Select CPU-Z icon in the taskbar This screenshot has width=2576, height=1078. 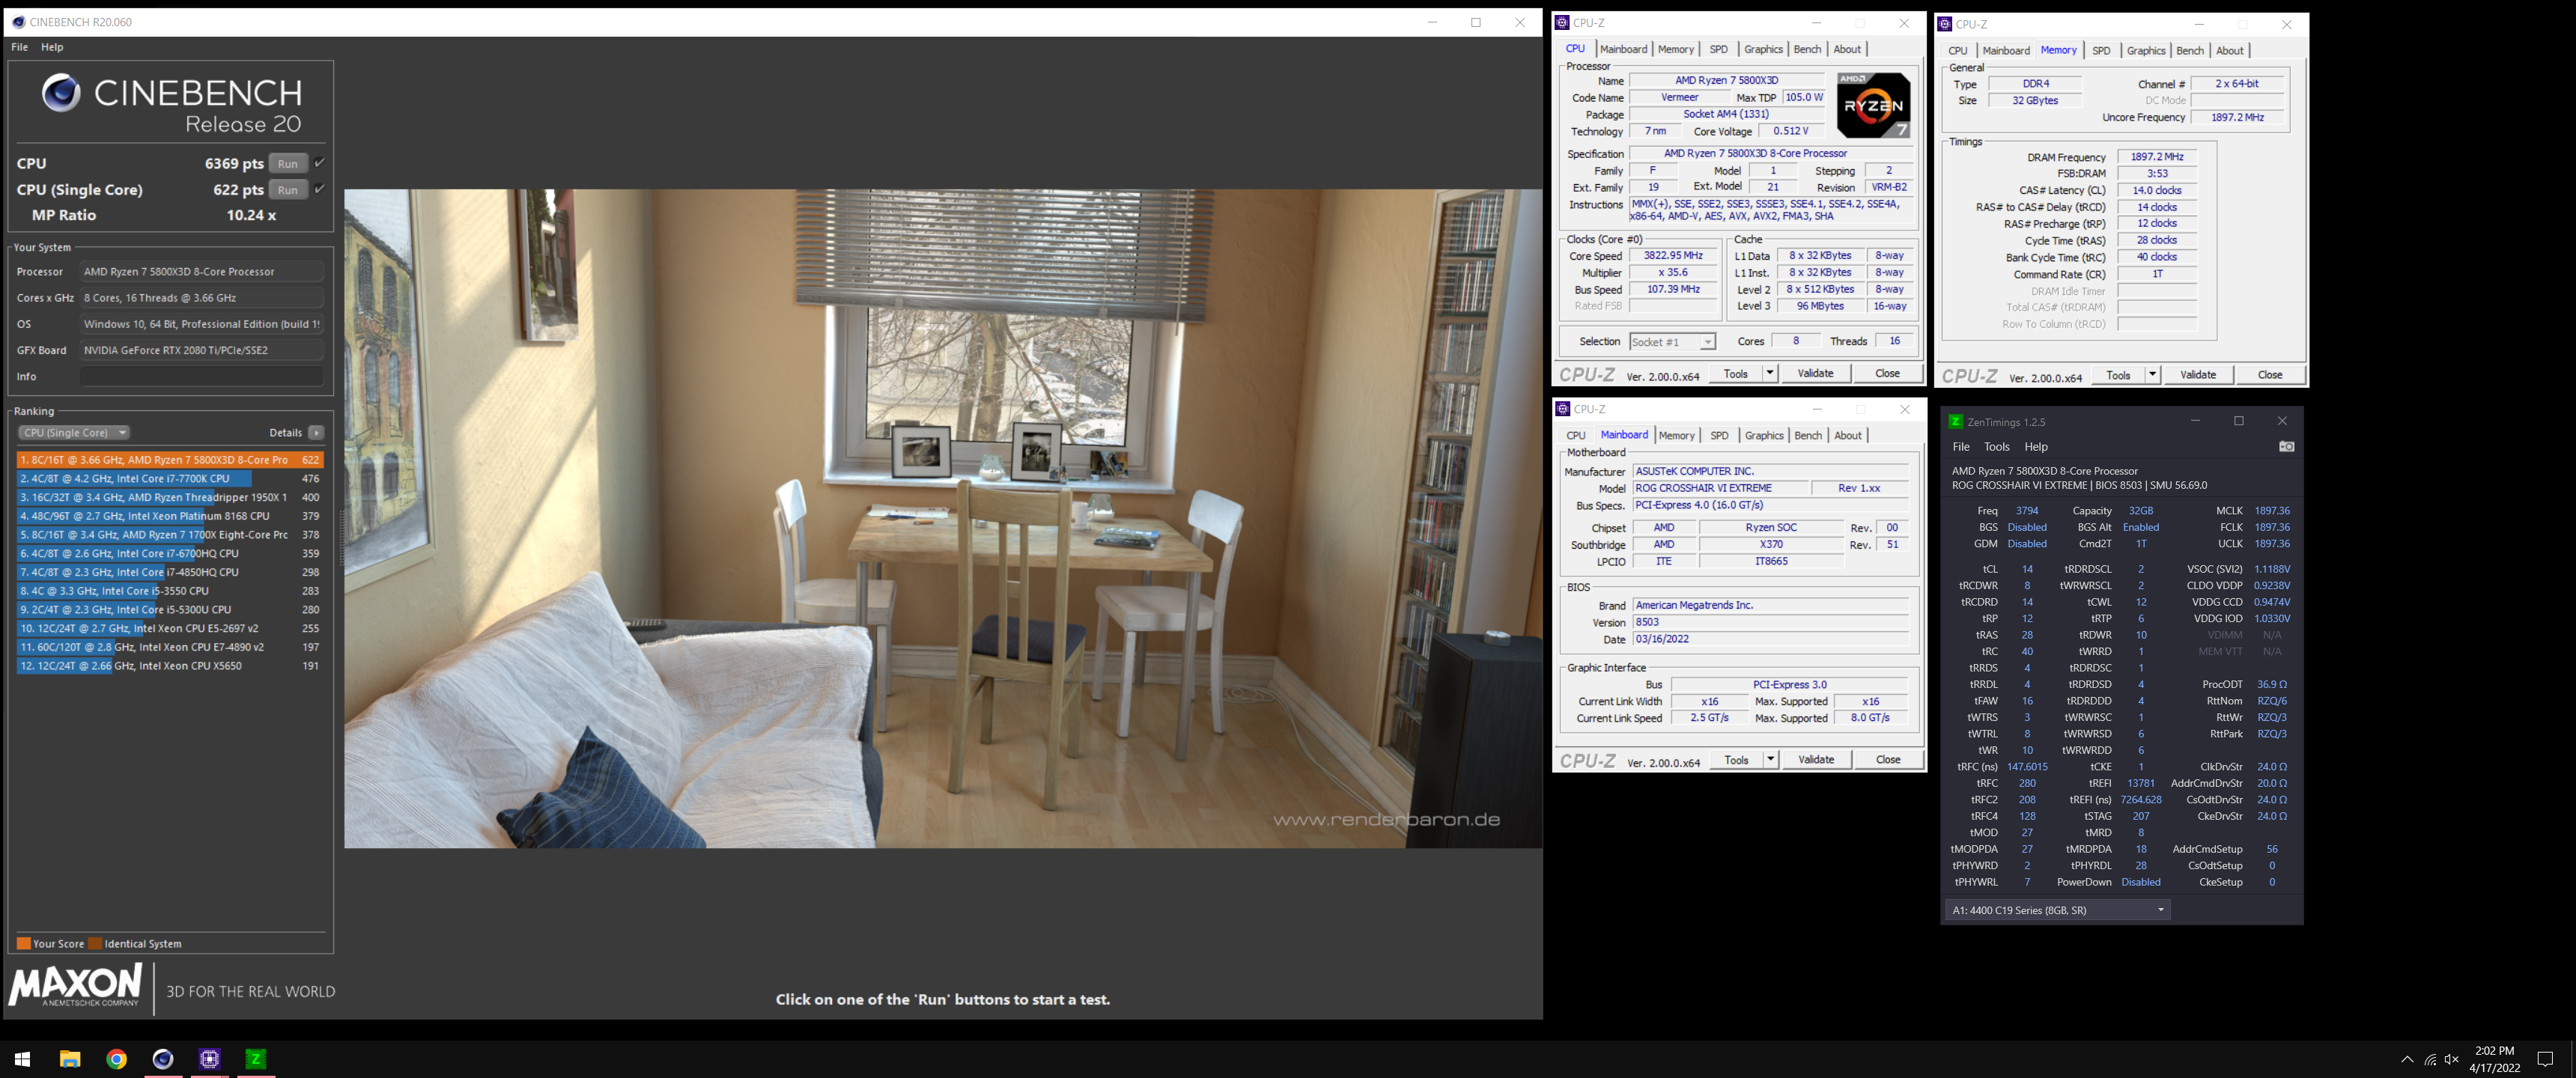tap(209, 1059)
